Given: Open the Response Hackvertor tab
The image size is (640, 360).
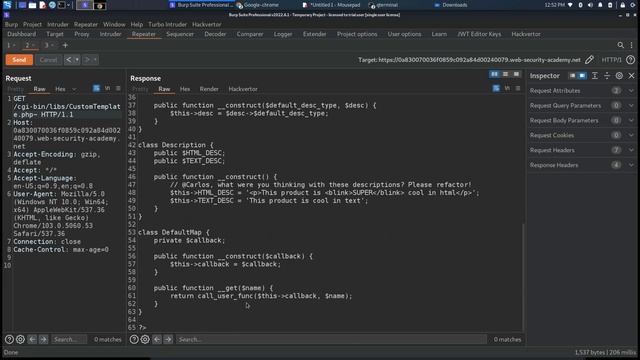Looking at the screenshot, I should click(243, 89).
